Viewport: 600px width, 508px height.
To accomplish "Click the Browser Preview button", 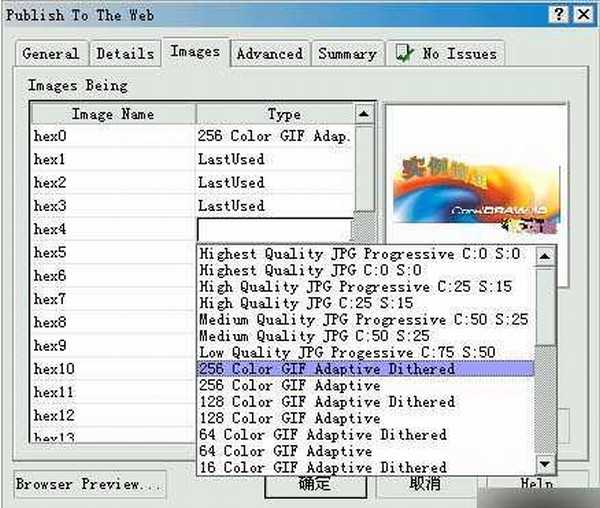I will pos(89,485).
